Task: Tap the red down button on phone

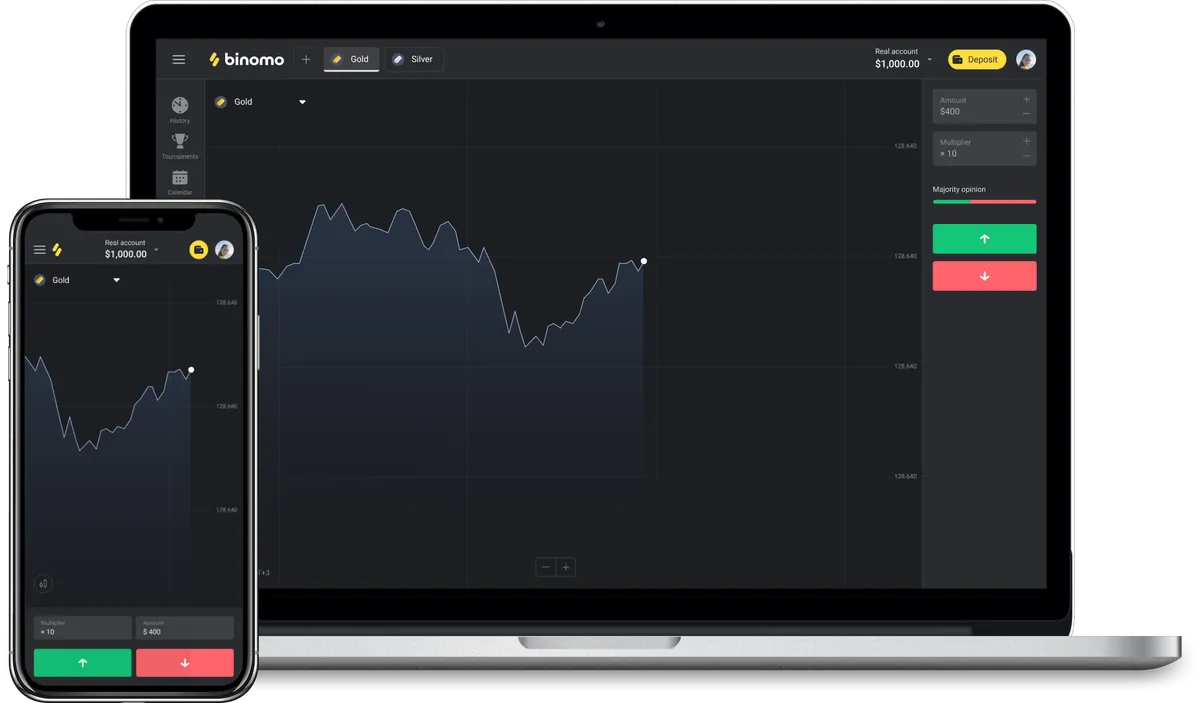Action: [185, 662]
